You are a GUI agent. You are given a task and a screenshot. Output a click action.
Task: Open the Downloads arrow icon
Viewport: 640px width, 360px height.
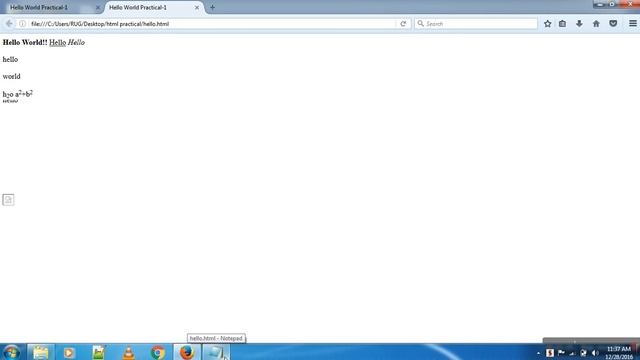click(x=579, y=24)
